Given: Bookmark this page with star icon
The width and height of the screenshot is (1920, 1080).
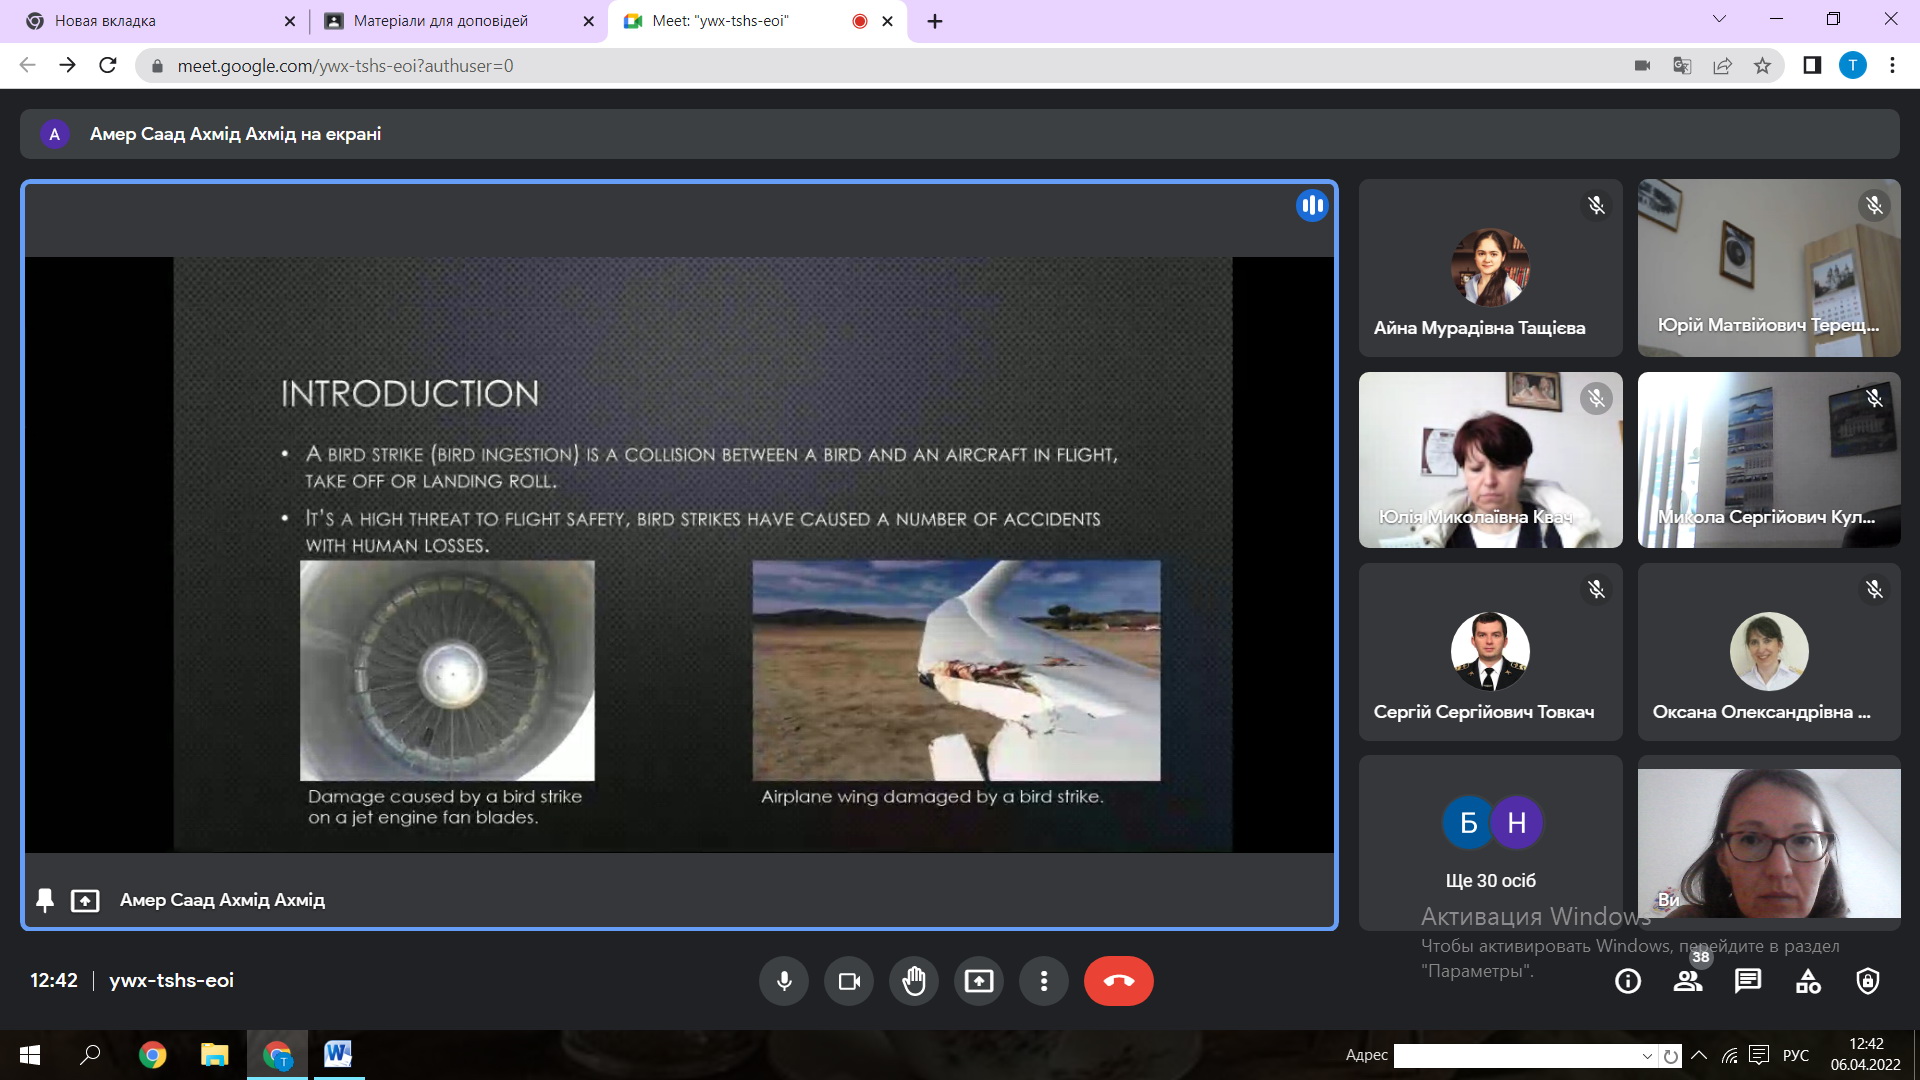Looking at the screenshot, I should pyautogui.click(x=1762, y=66).
